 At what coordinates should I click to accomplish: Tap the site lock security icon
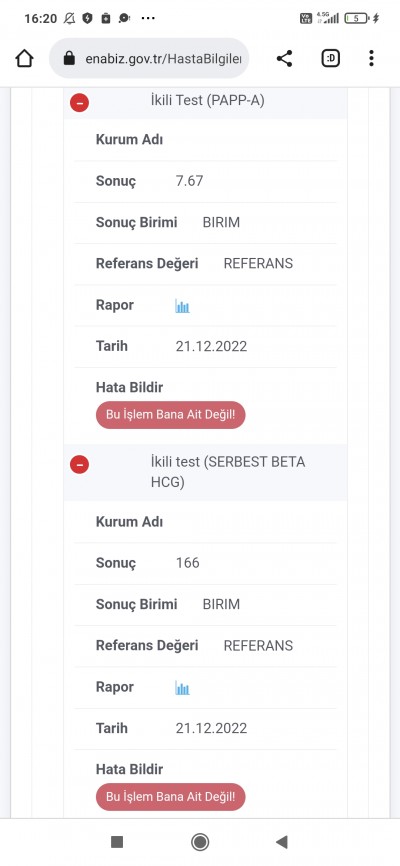coord(69,59)
